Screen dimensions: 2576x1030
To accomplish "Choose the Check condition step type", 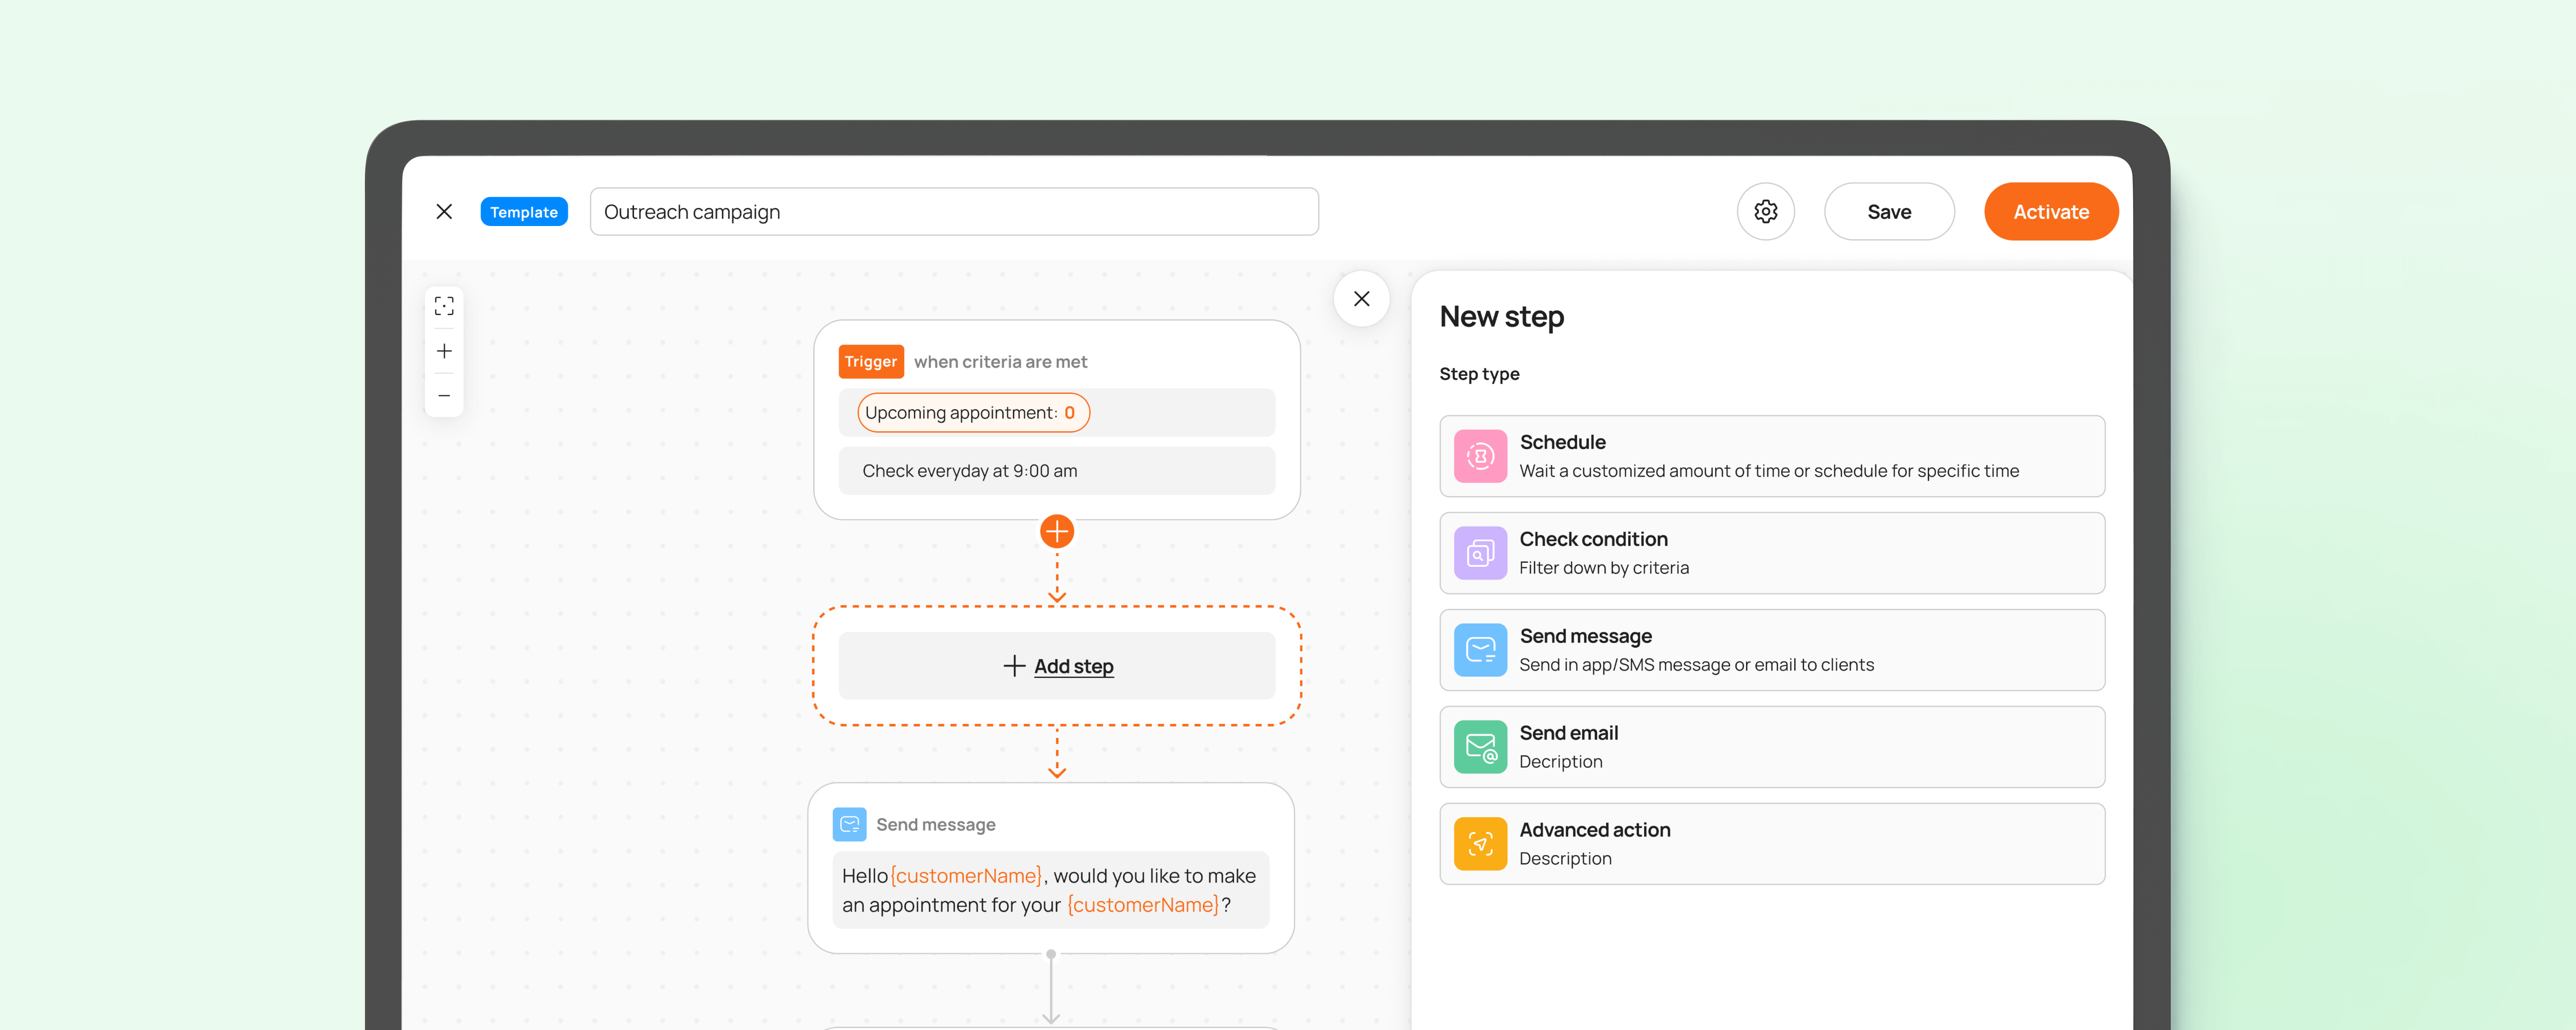I will point(1772,553).
